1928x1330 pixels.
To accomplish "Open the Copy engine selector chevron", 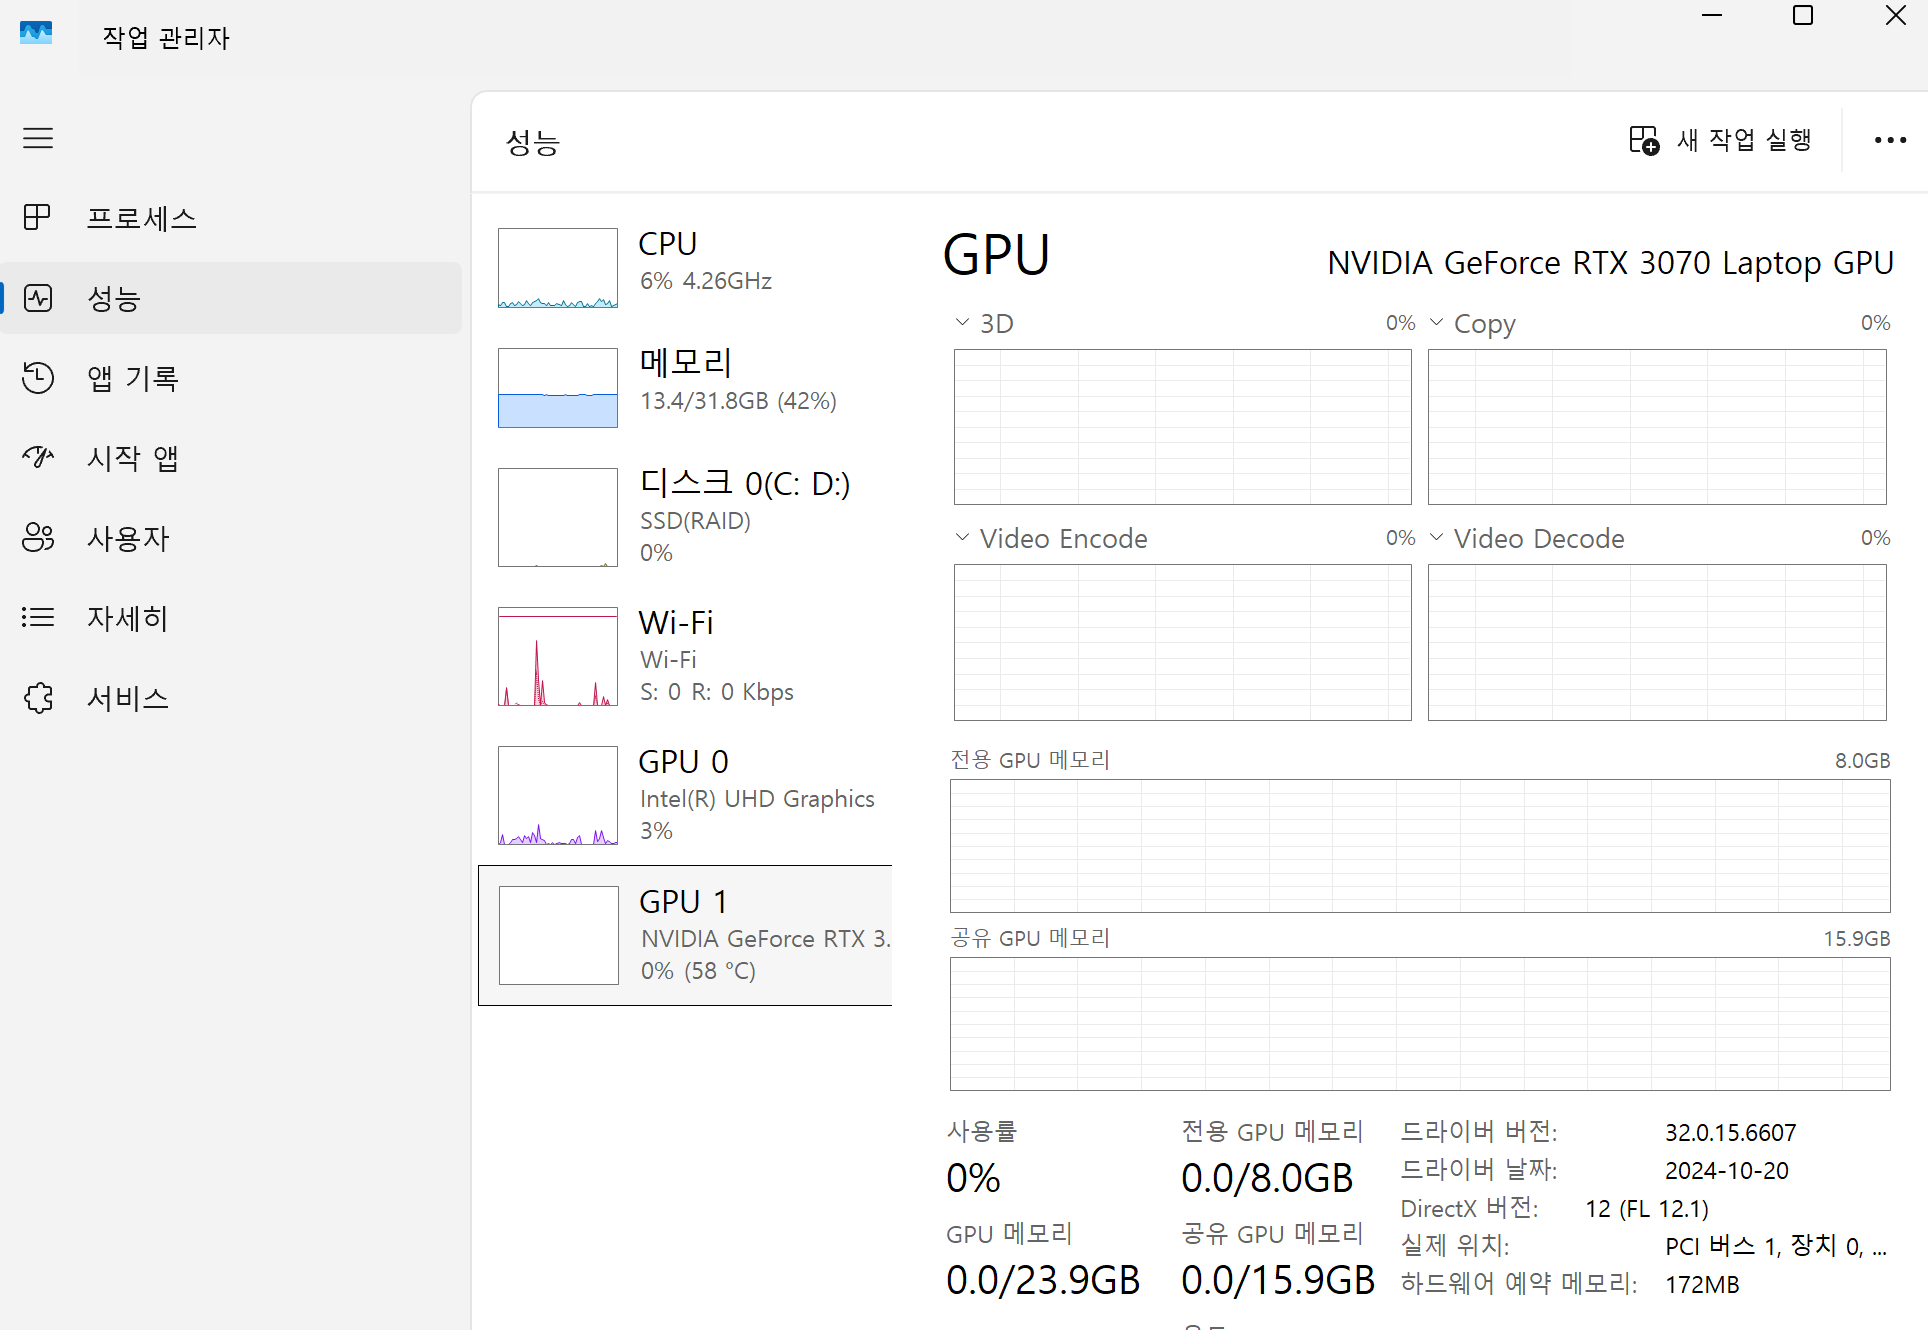I will coord(1437,322).
